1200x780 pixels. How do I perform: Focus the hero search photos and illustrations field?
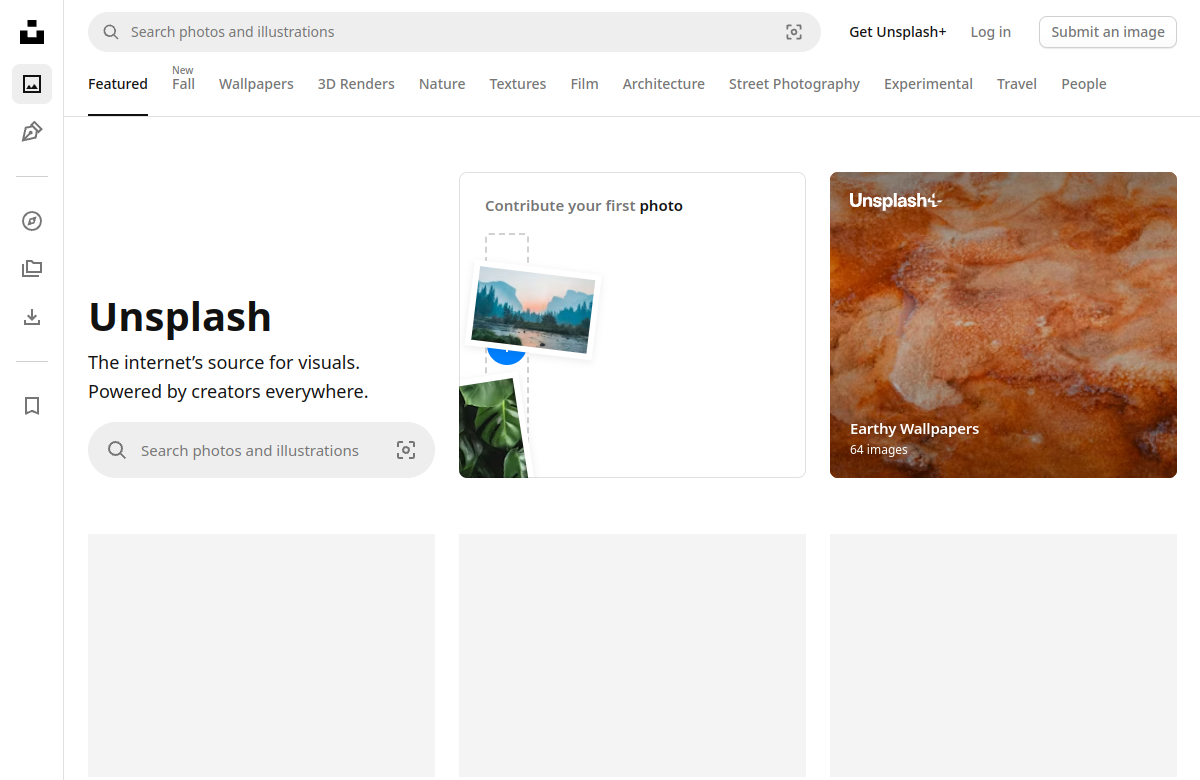tap(261, 450)
